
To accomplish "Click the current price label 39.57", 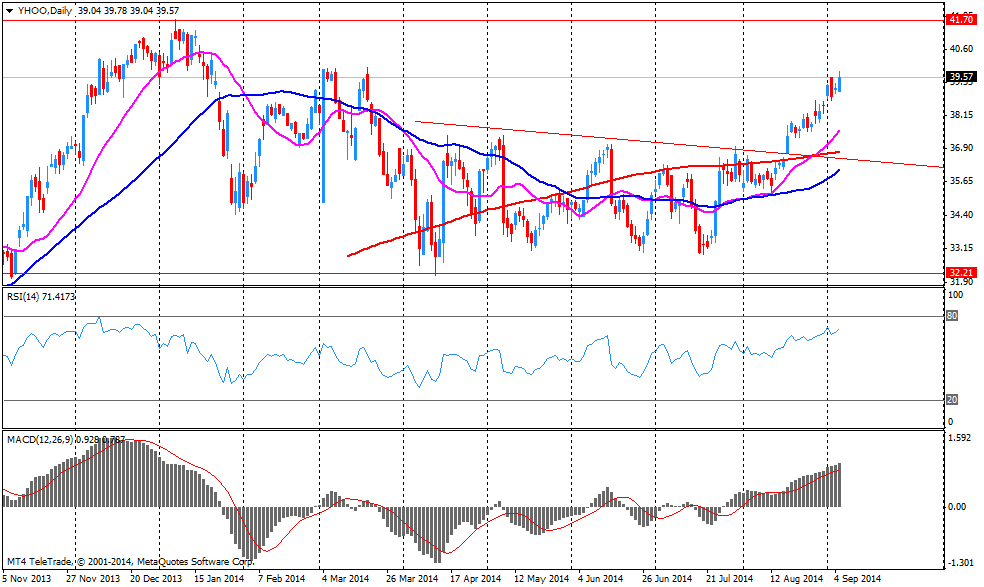I will pyautogui.click(x=961, y=77).
